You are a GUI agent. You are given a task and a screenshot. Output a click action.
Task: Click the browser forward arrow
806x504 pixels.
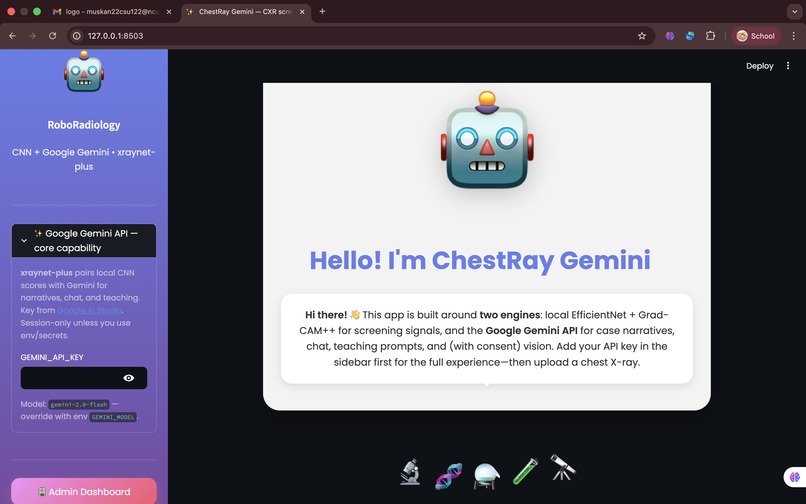coord(32,36)
